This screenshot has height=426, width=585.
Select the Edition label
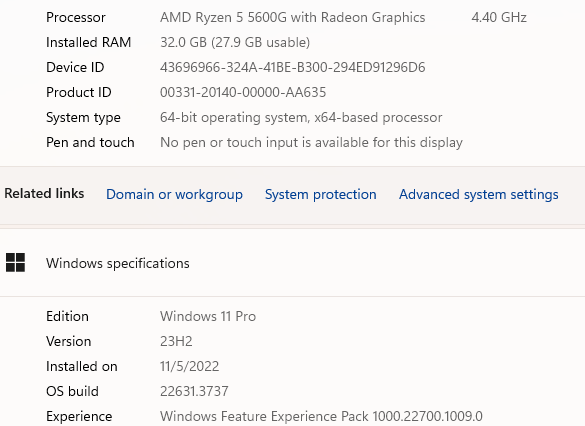tap(68, 316)
